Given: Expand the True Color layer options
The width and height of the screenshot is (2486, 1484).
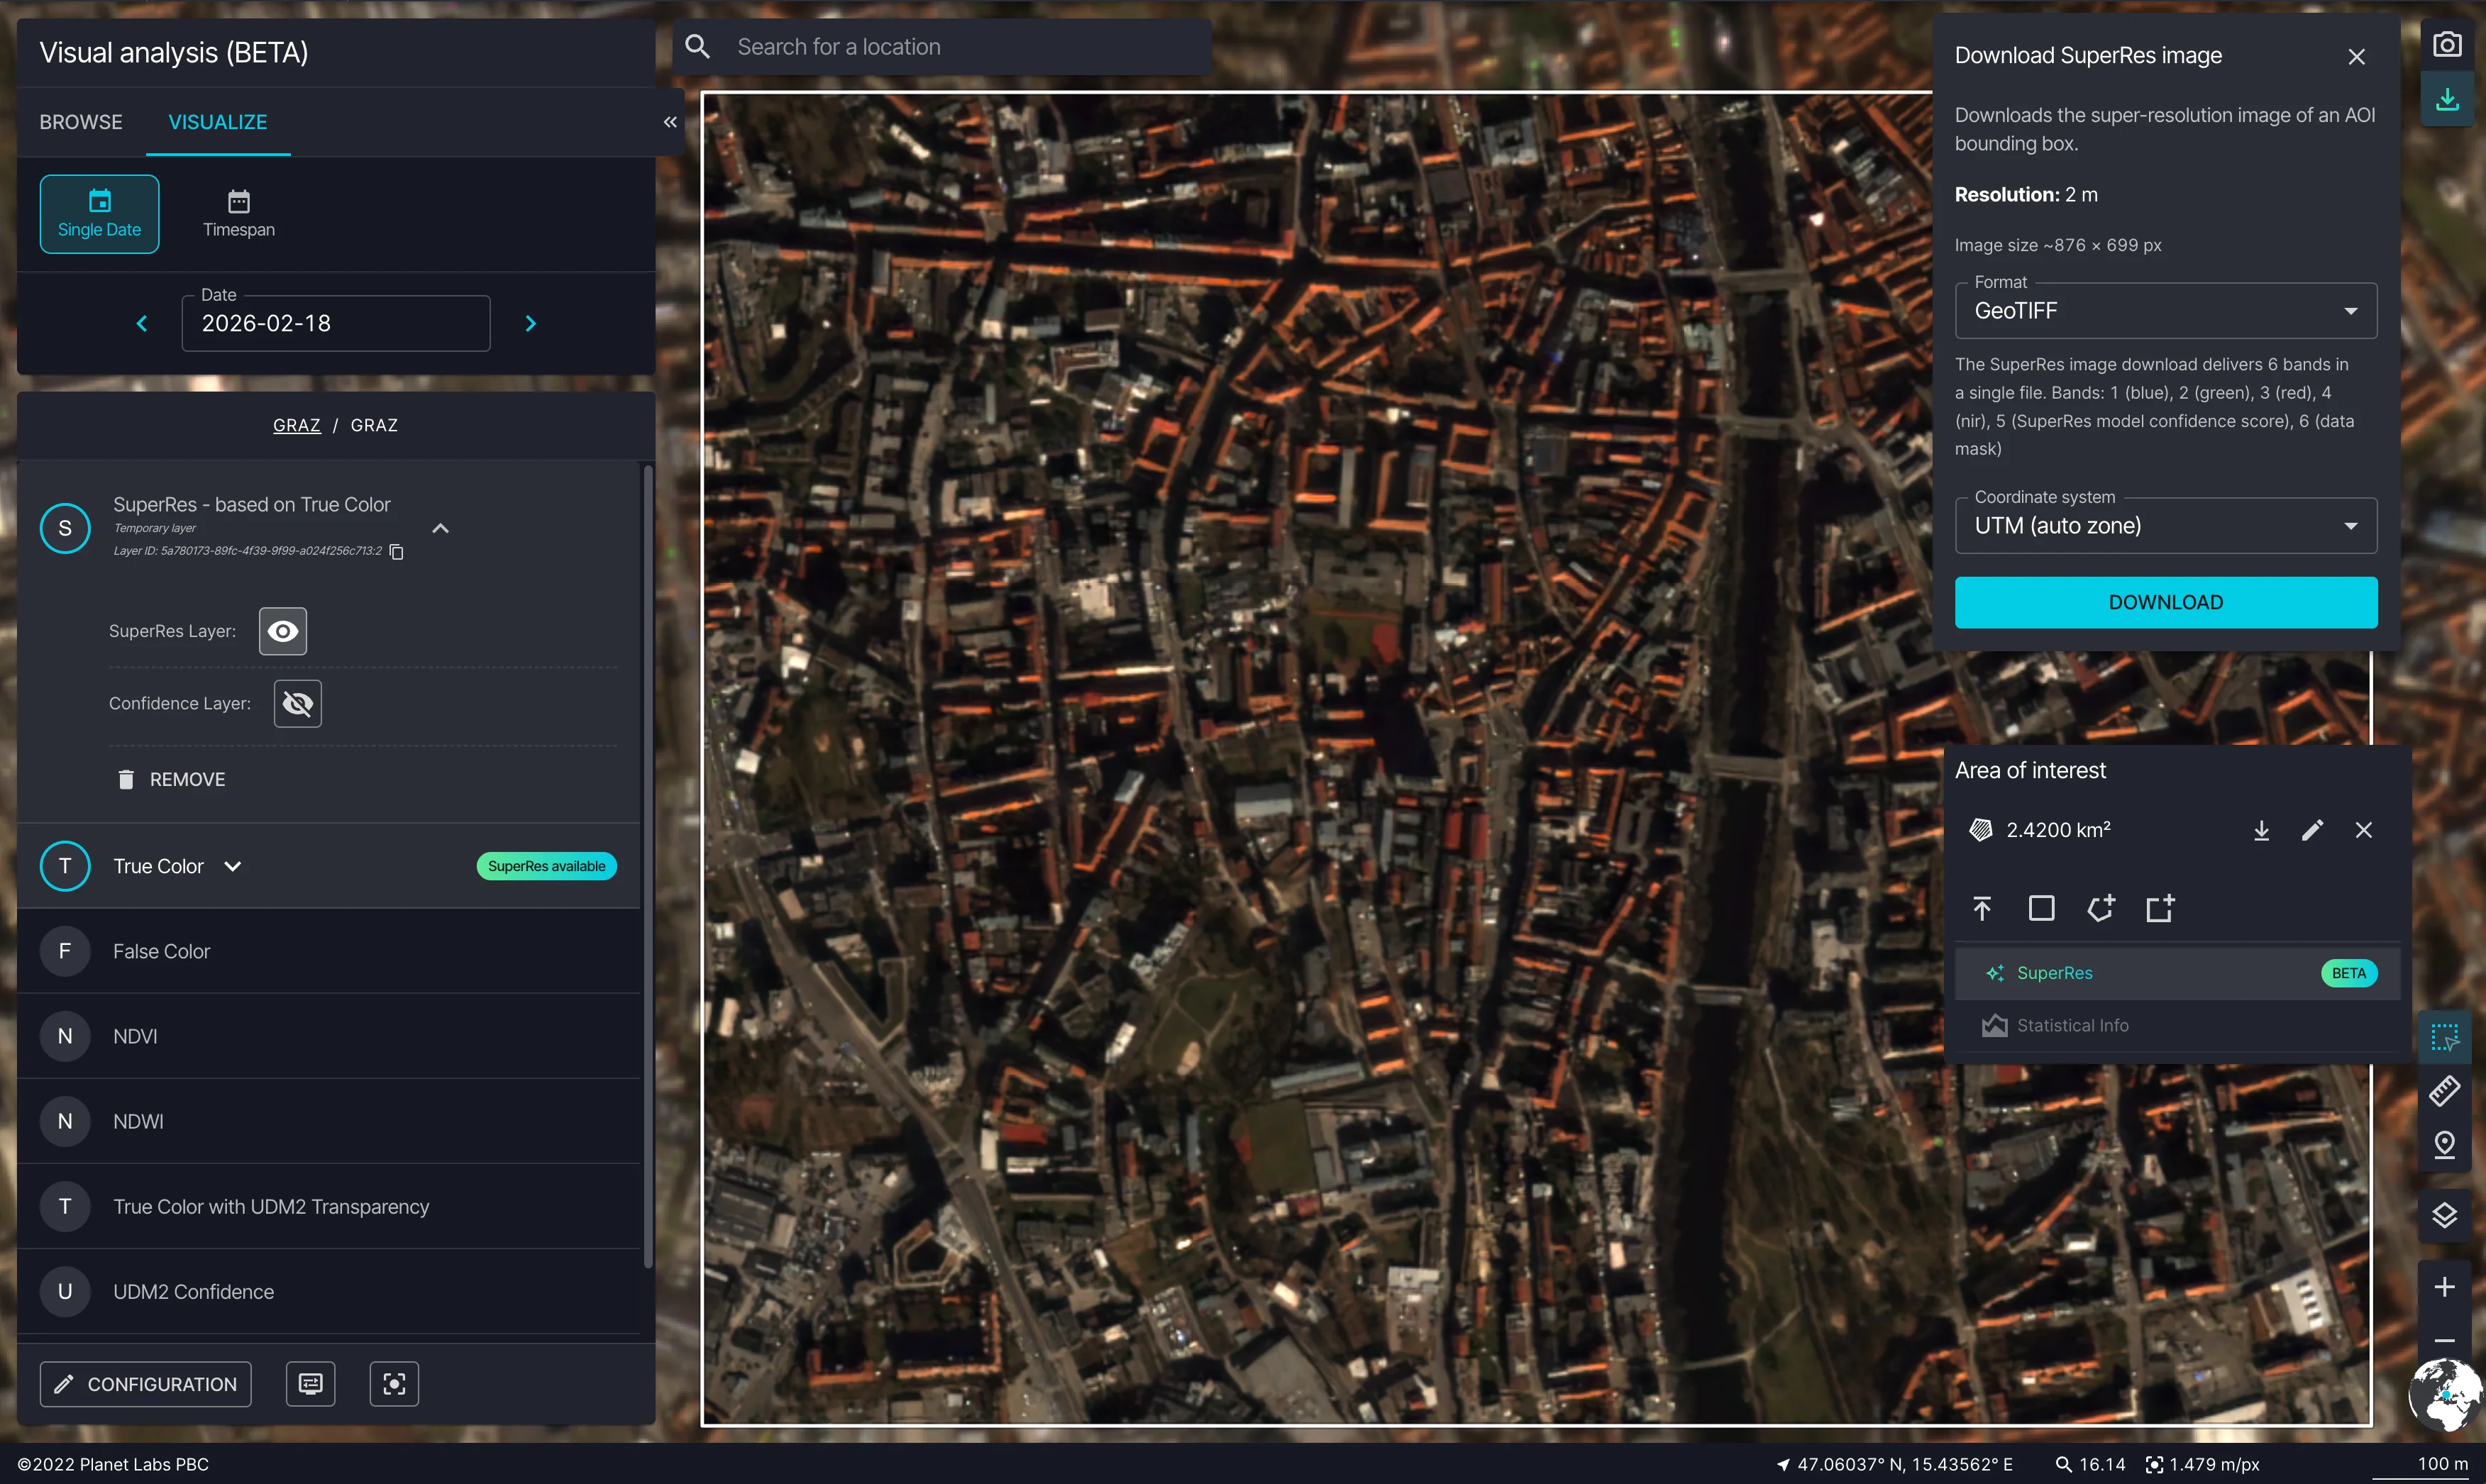Looking at the screenshot, I should pyautogui.click(x=233, y=866).
